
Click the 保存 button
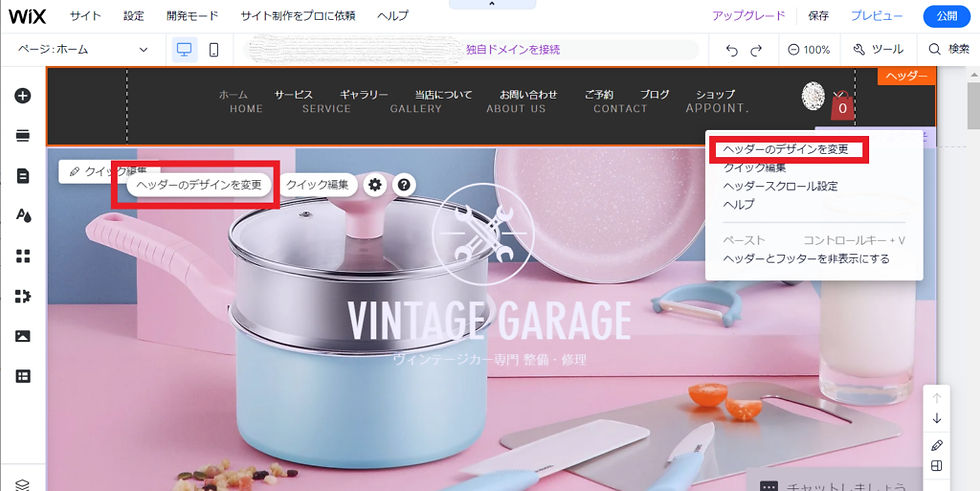[818, 16]
